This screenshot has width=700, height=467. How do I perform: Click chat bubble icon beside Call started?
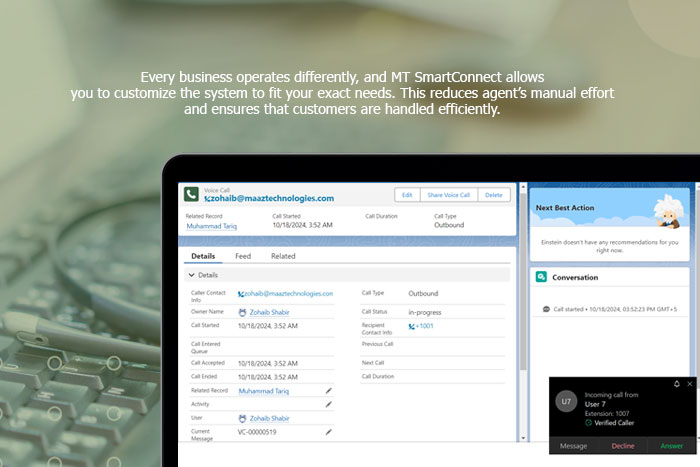[x=546, y=309]
